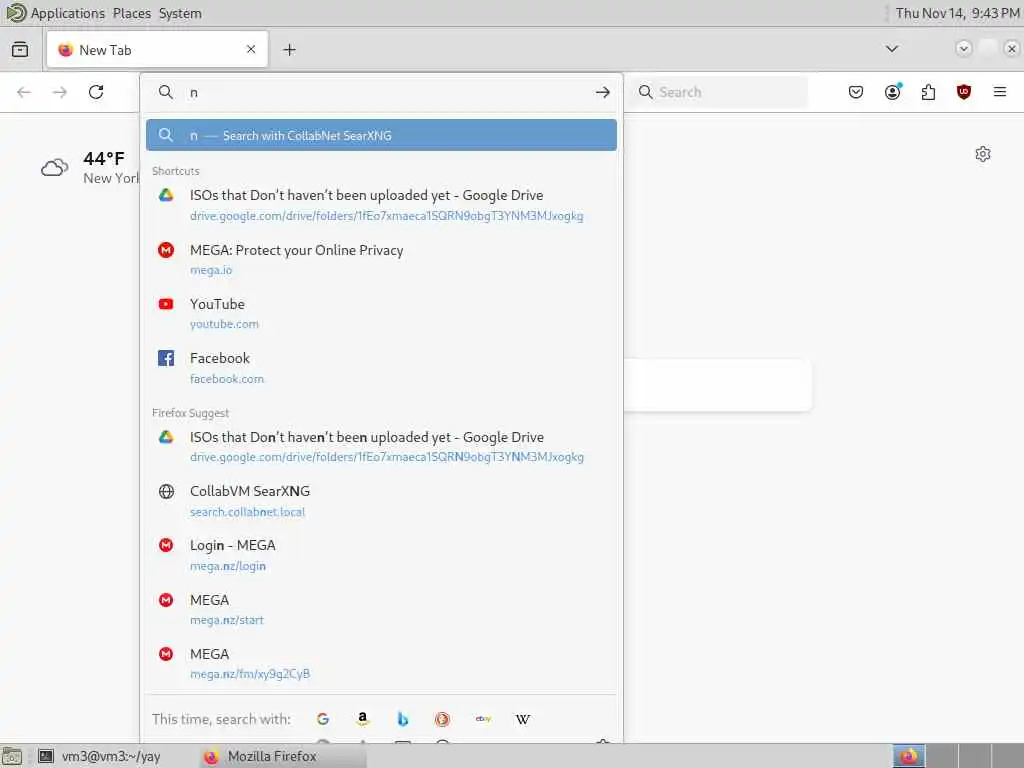The width and height of the screenshot is (1024, 768).
Task: Open the Pocket save icon
Action: click(x=856, y=92)
